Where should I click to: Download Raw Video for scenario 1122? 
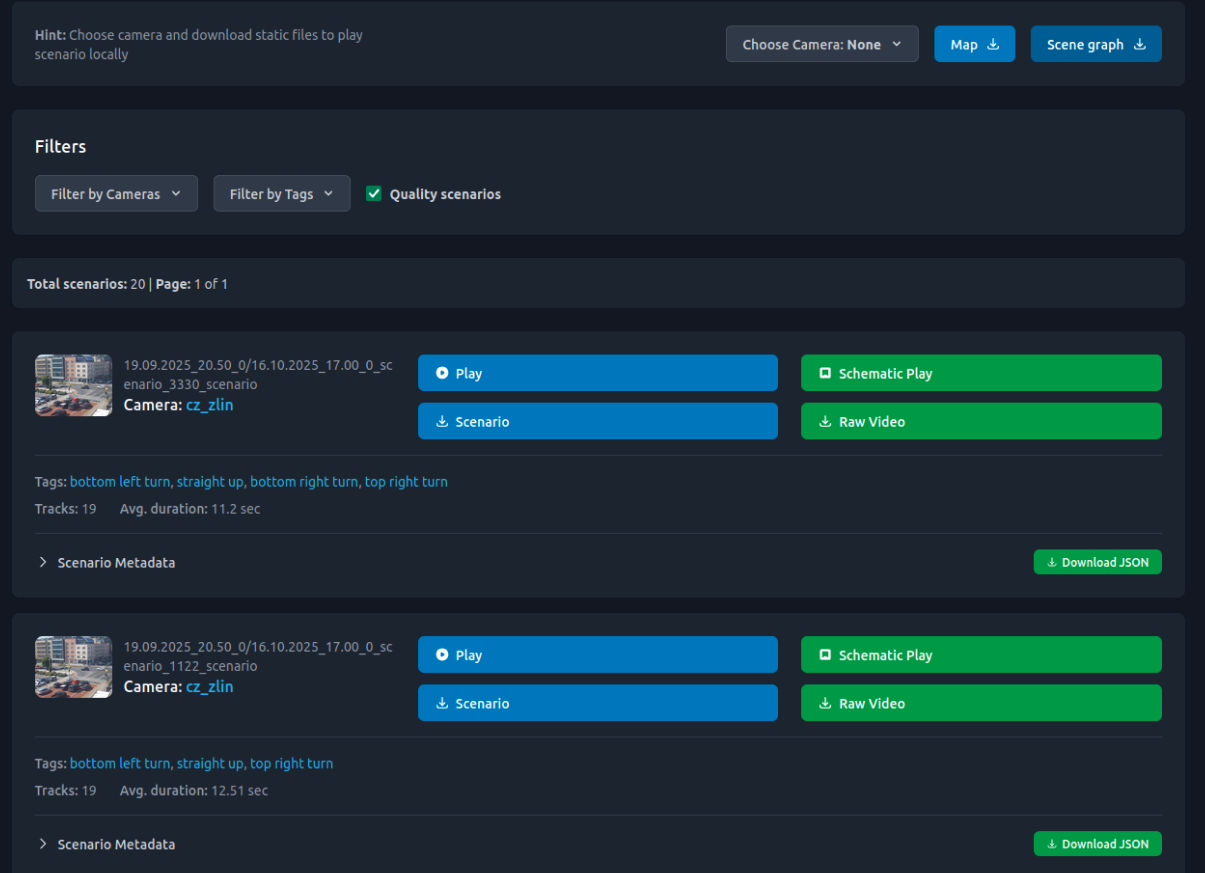(x=980, y=703)
